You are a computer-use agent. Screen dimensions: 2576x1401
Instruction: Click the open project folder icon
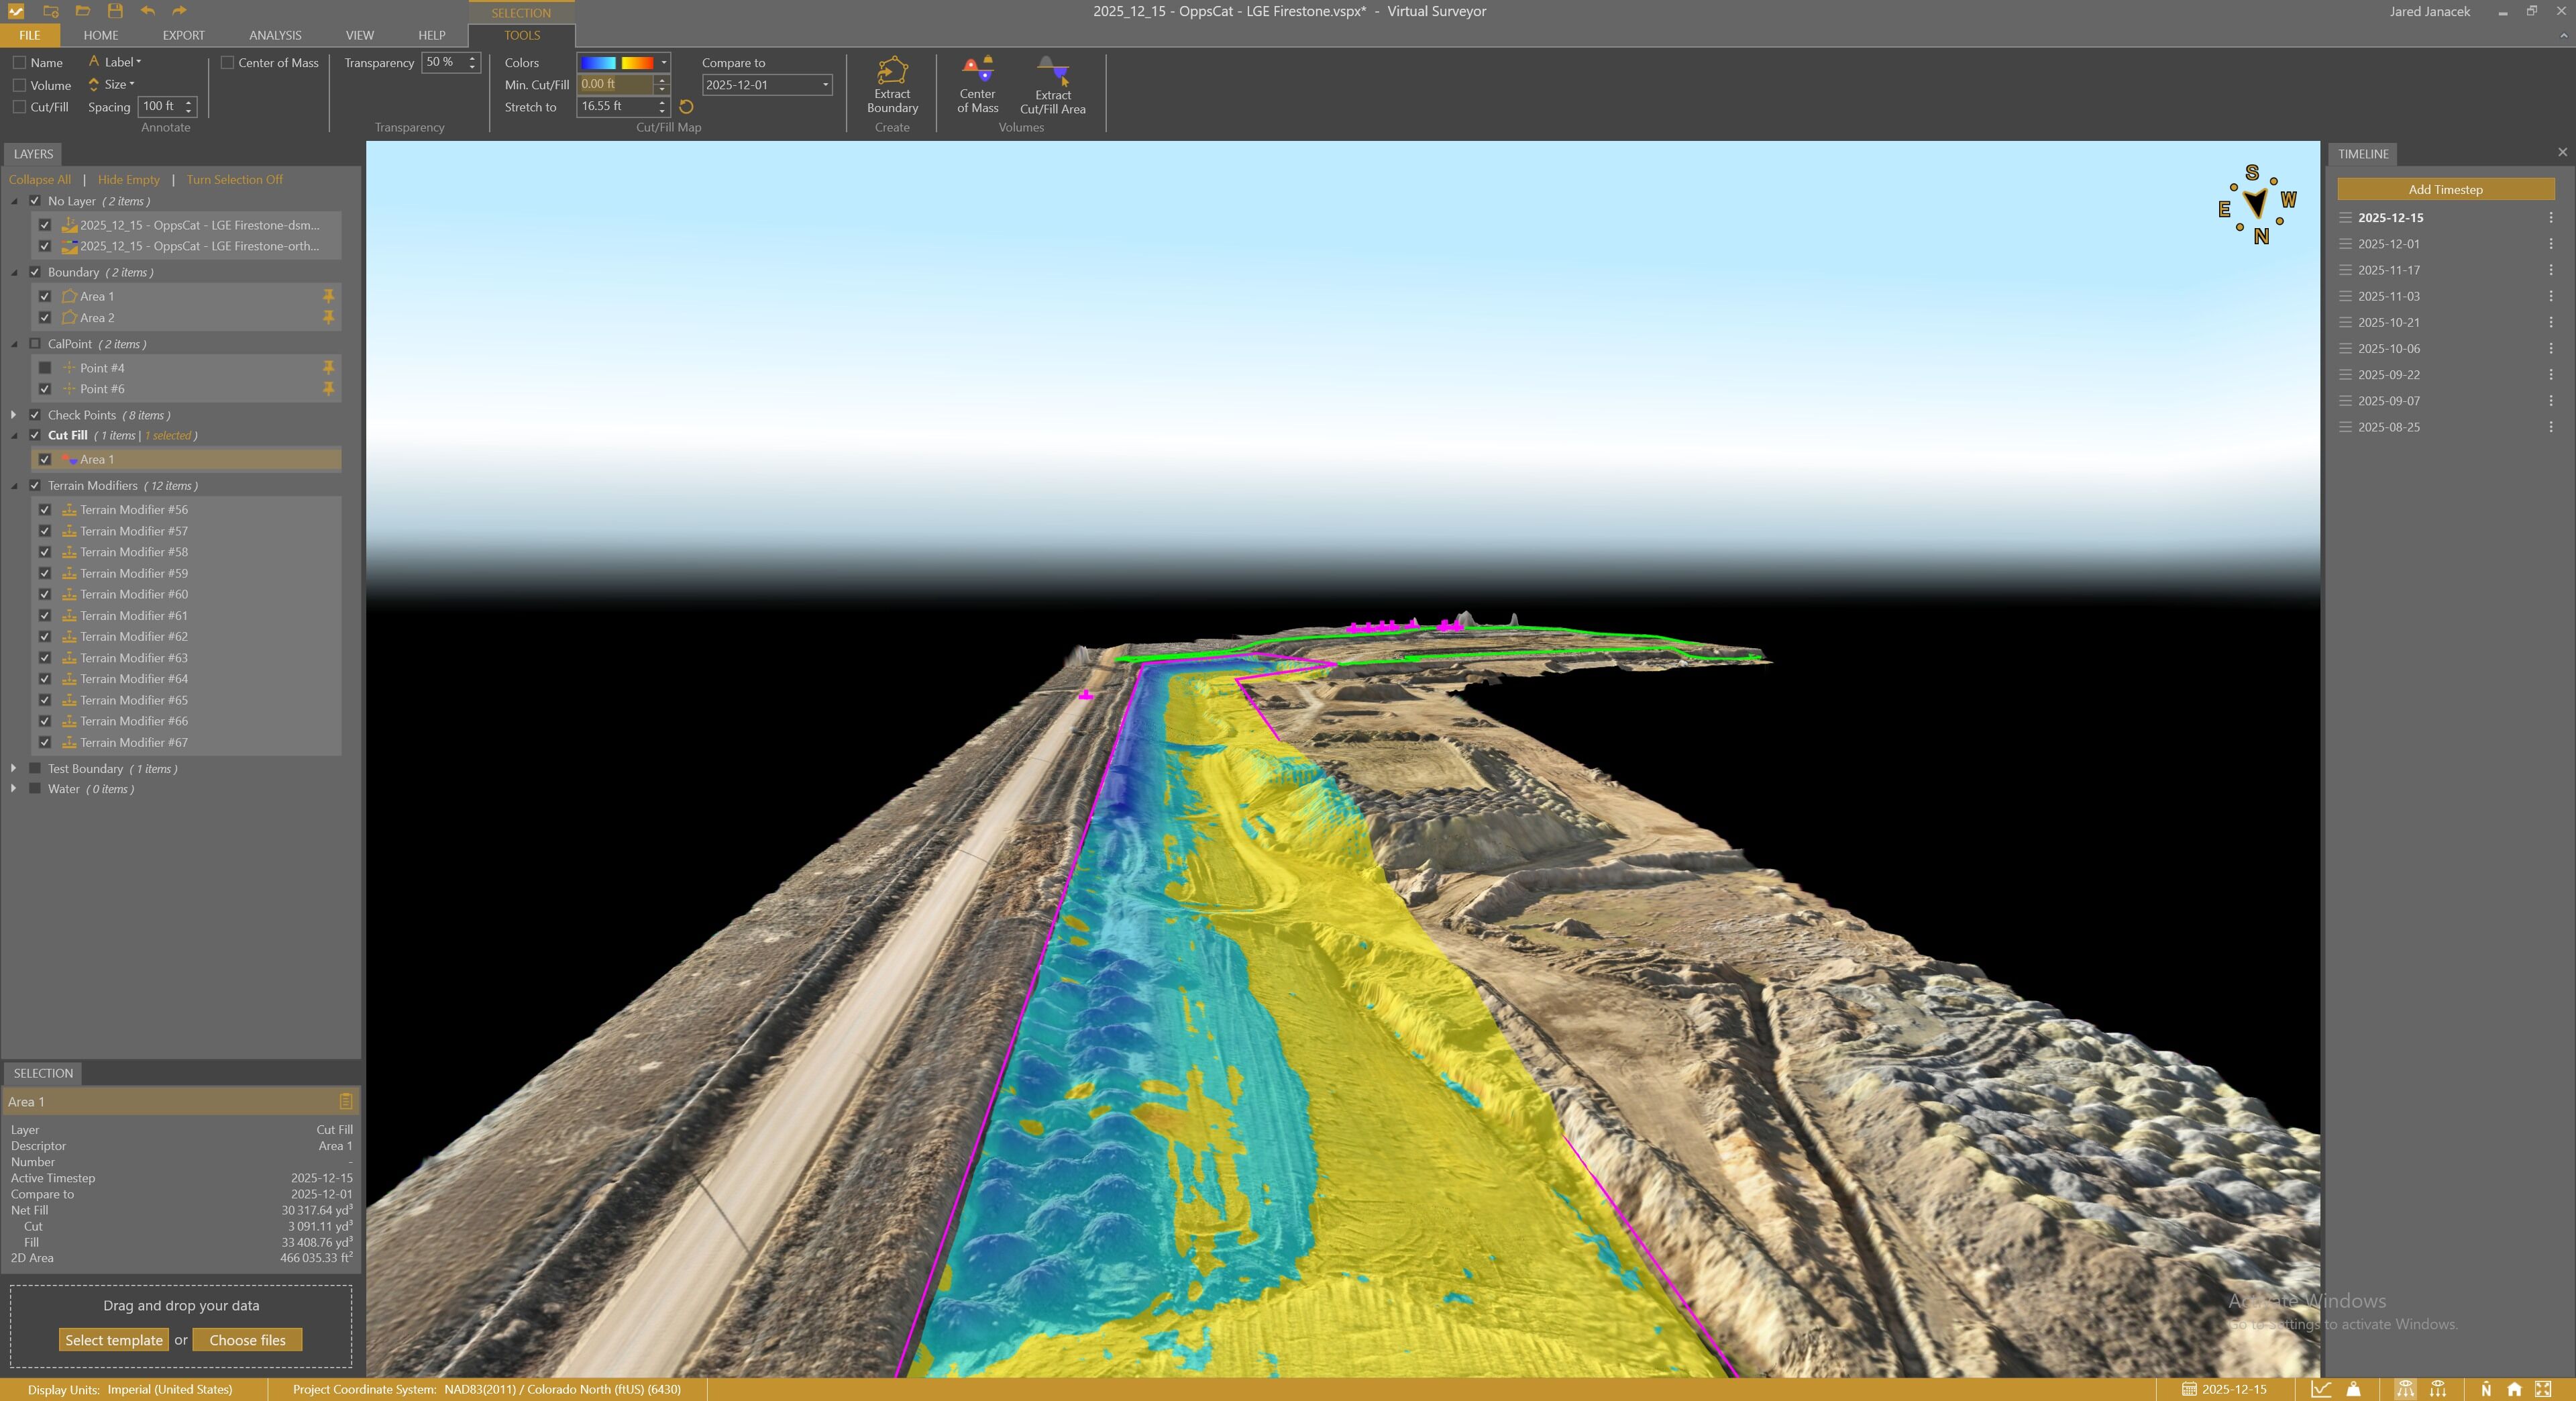pyautogui.click(x=83, y=11)
